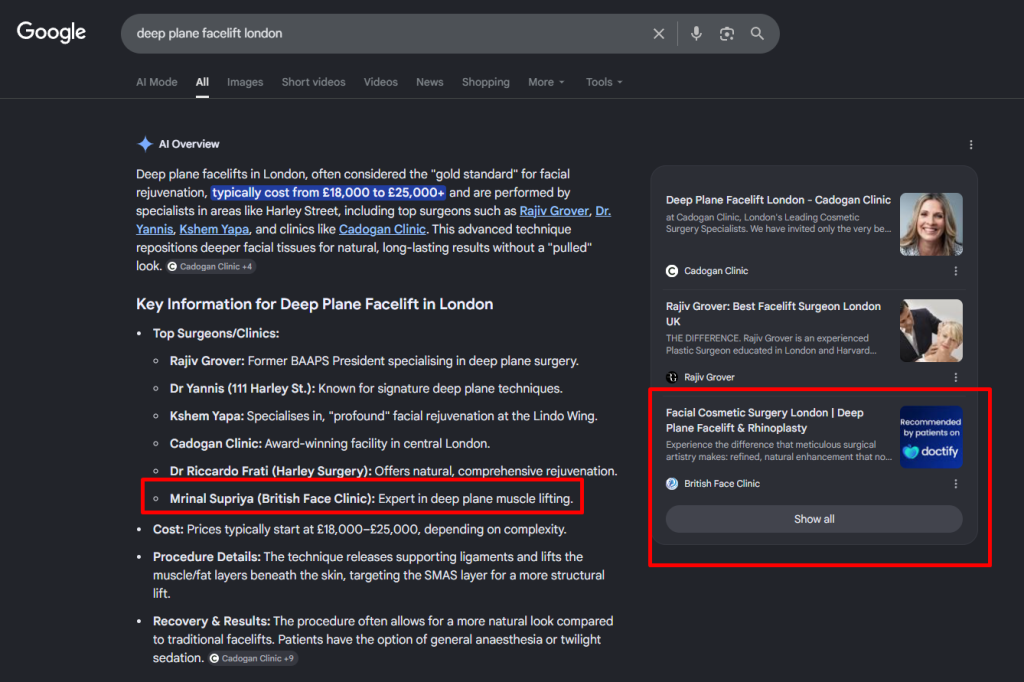Follow the Cadogan Clinic link in the paragraph
Image resolution: width=1024 pixels, height=682 pixels.
(382, 229)
